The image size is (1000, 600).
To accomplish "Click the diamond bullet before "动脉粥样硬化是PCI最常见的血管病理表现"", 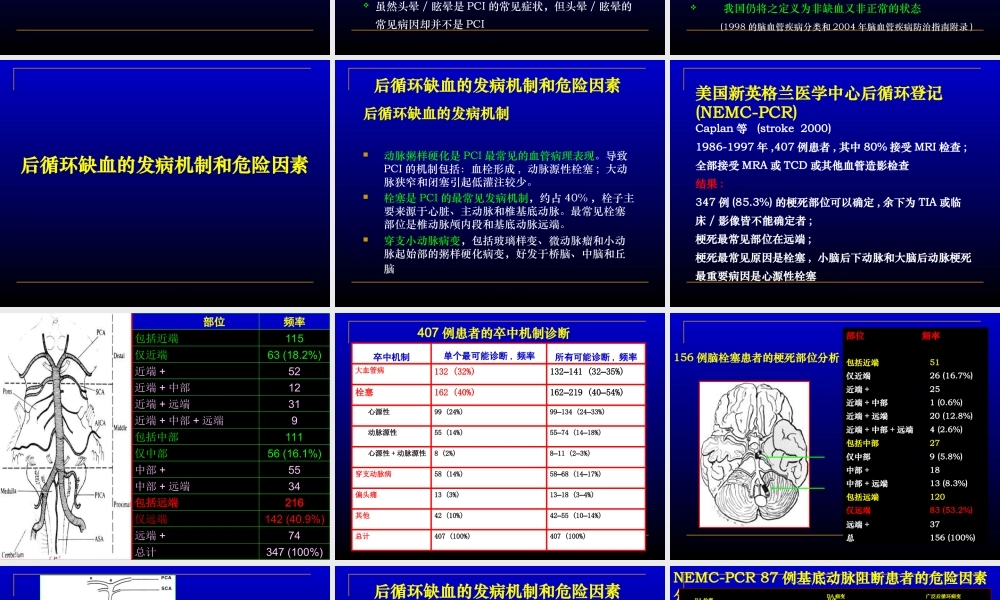I will (x=366, y=155).
